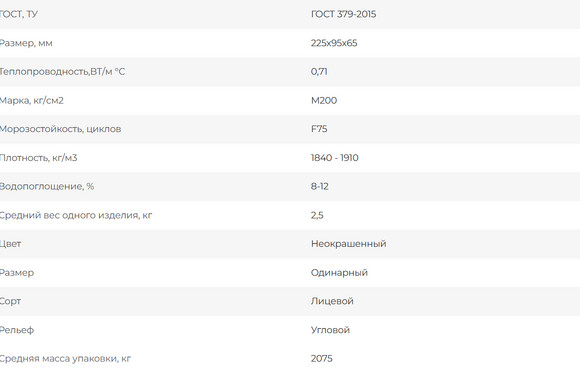Image resolution: width=580 pixels, height=370 pixels.
Task: Select the Водопоглощение, % label
Action: click(x=47, y=186)
